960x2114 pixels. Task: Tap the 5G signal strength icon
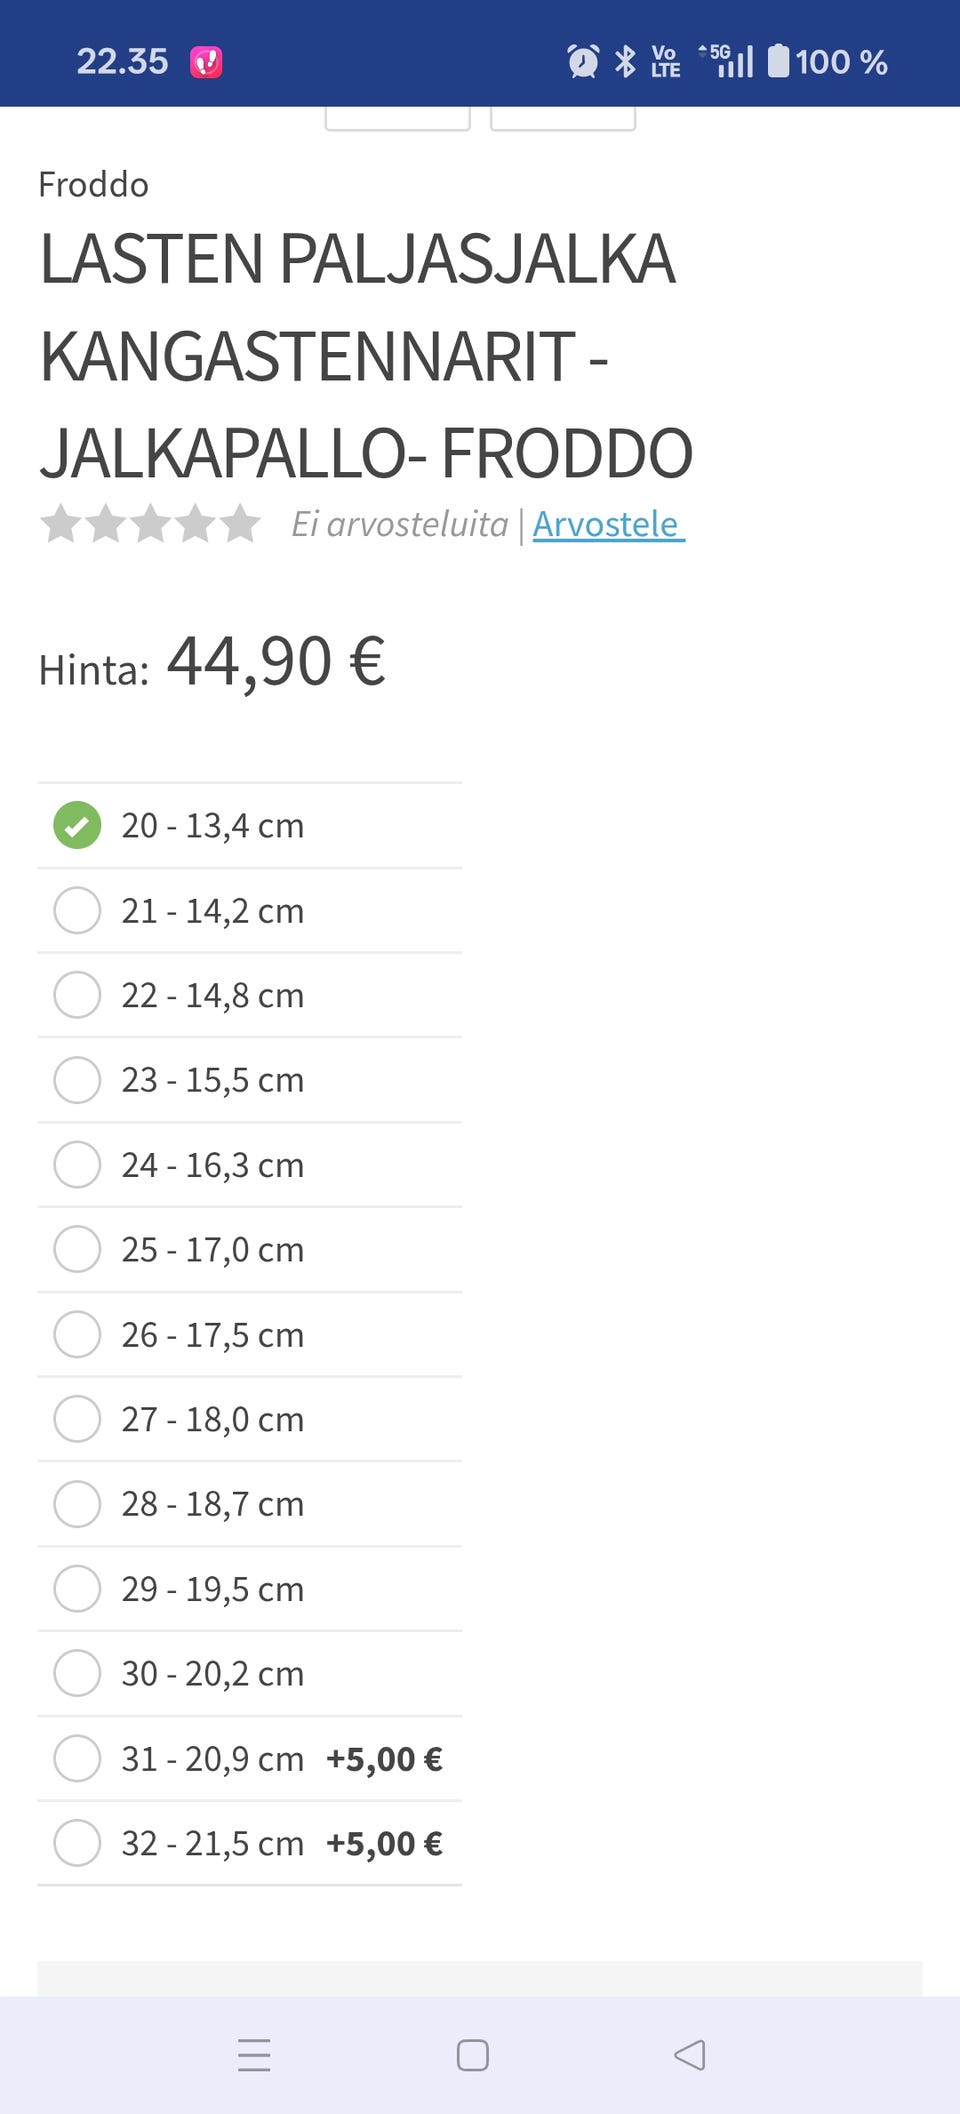point(728,62)
